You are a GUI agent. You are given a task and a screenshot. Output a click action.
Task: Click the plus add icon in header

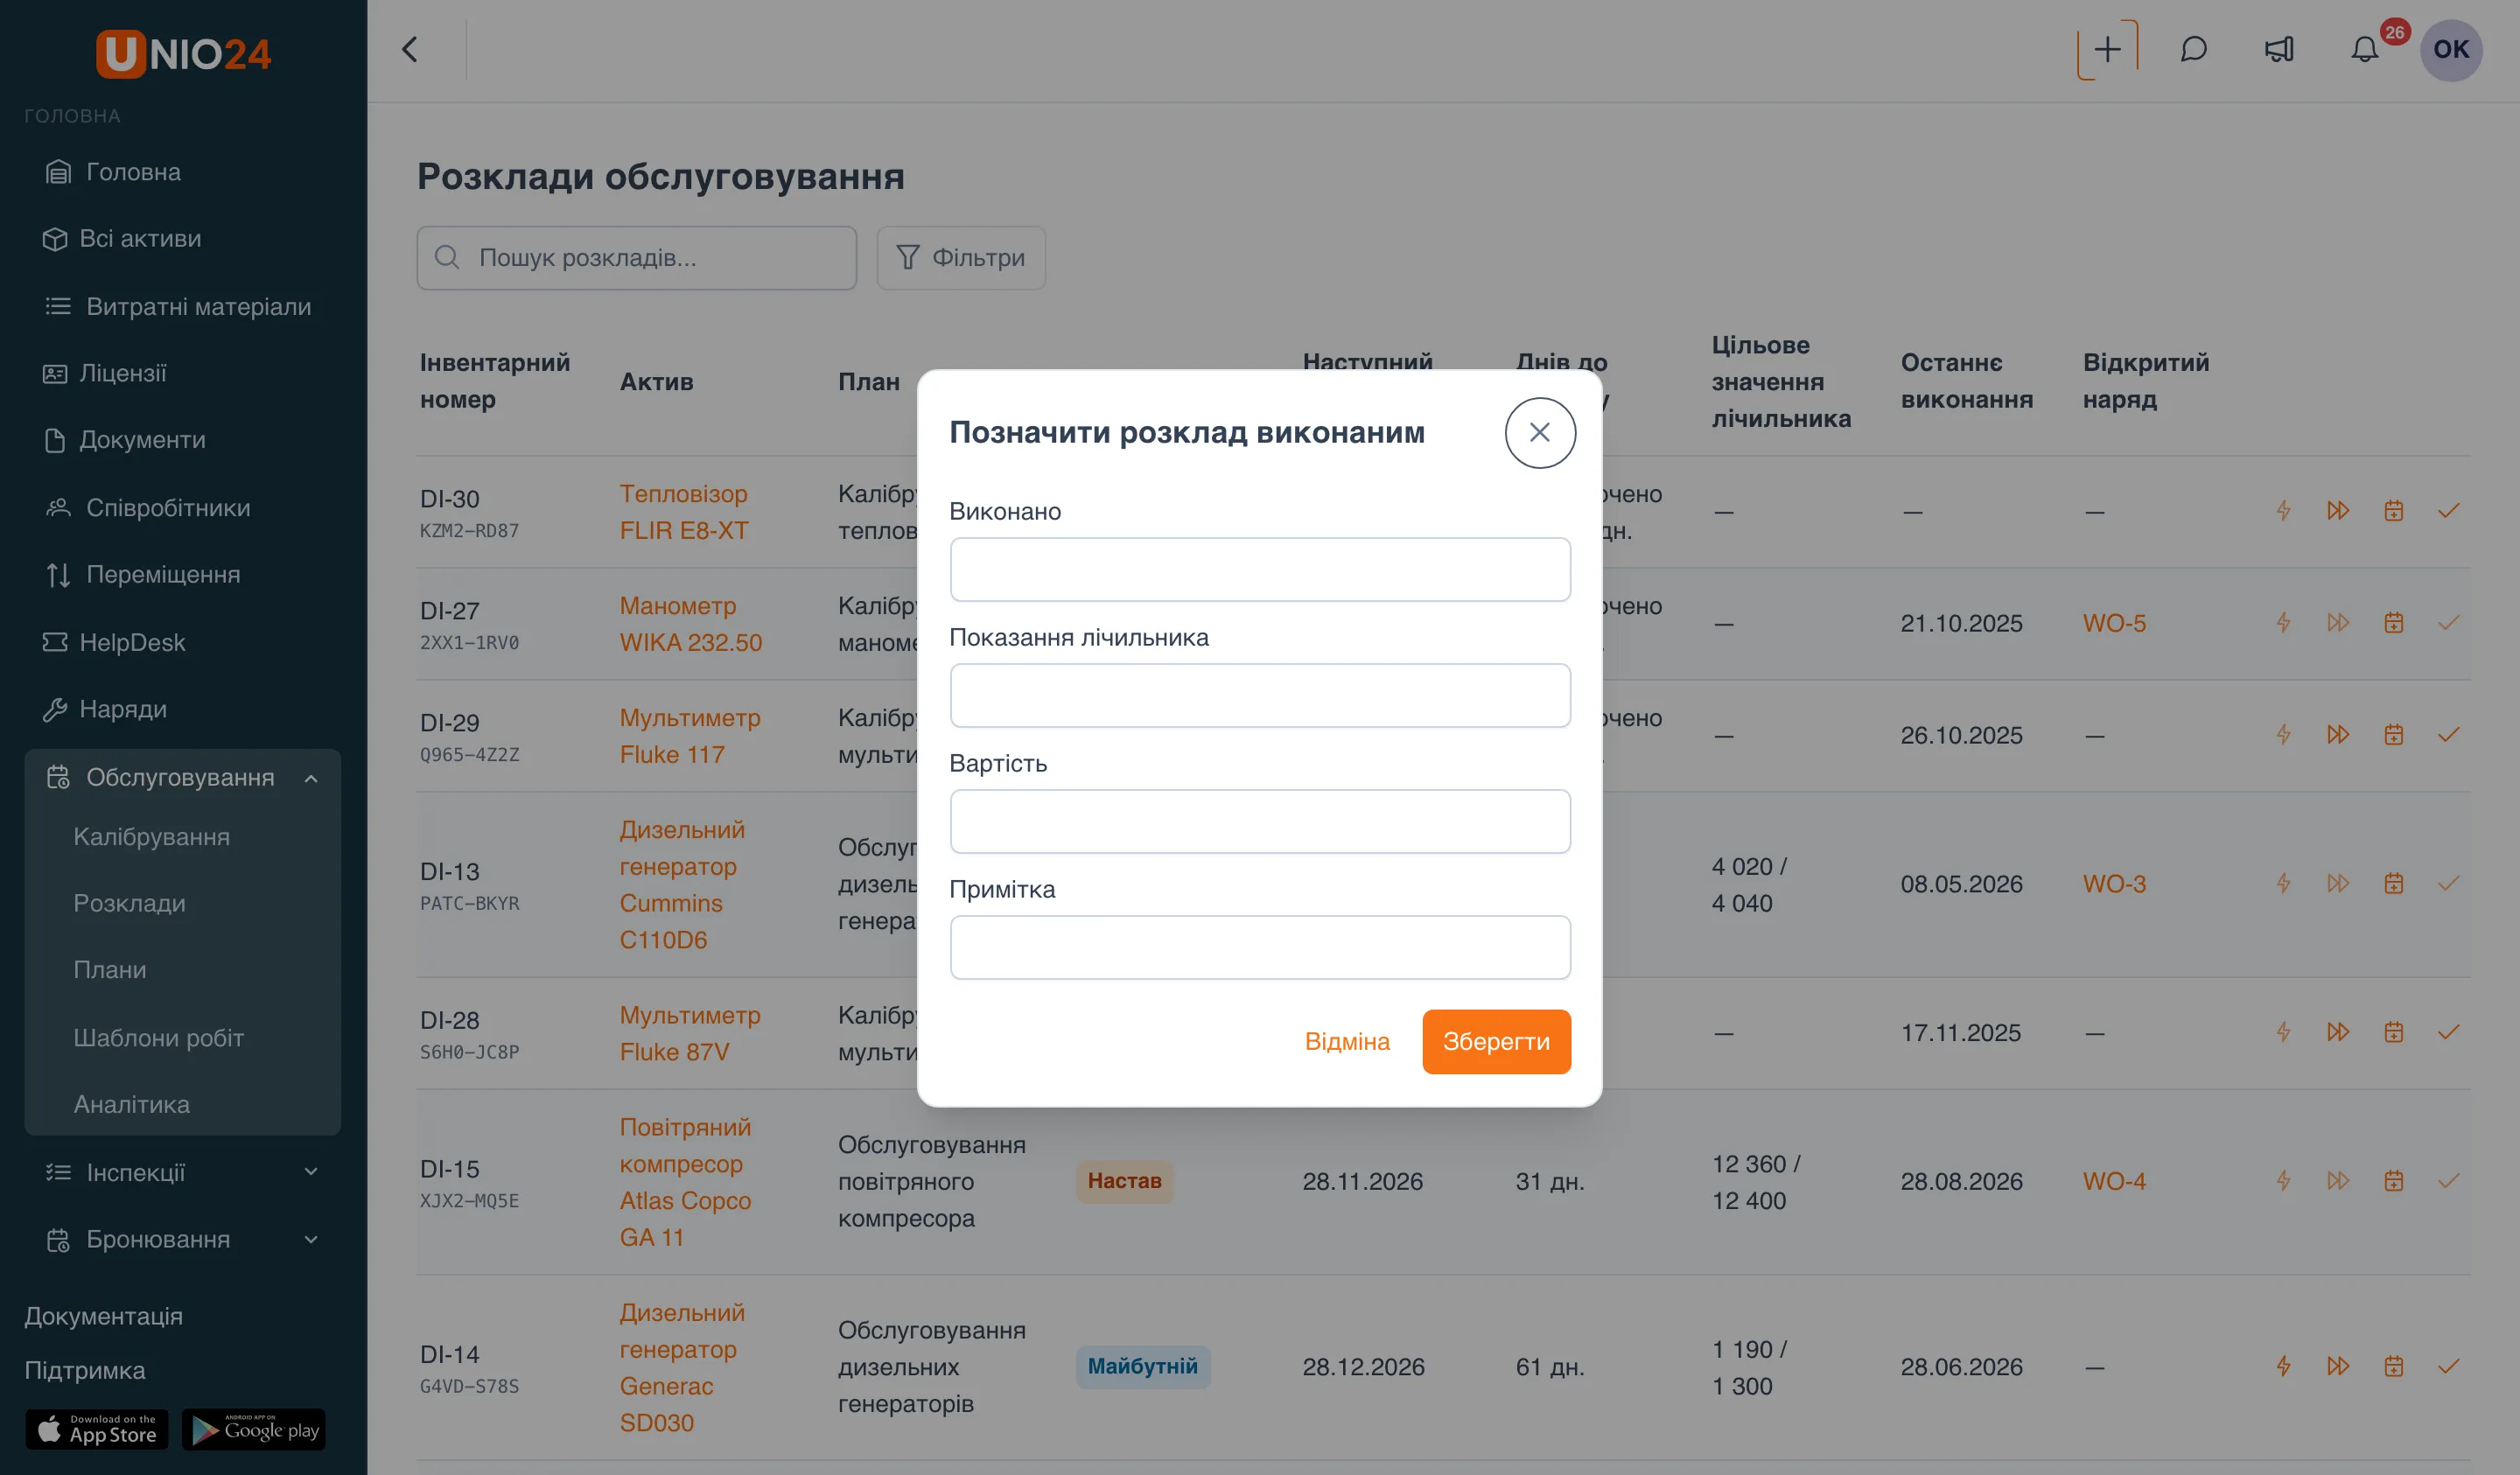pos(2107,49)
